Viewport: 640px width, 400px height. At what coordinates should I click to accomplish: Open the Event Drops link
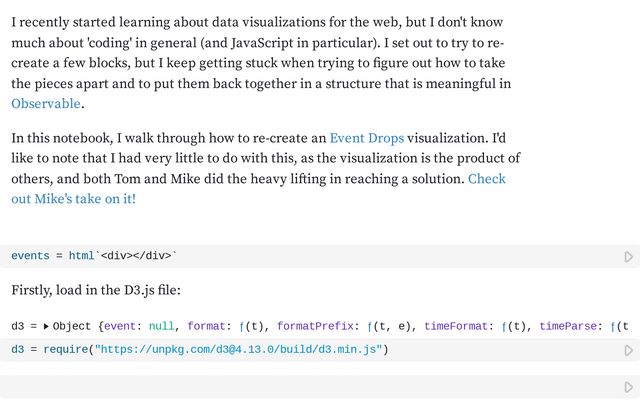click(366, 137)
